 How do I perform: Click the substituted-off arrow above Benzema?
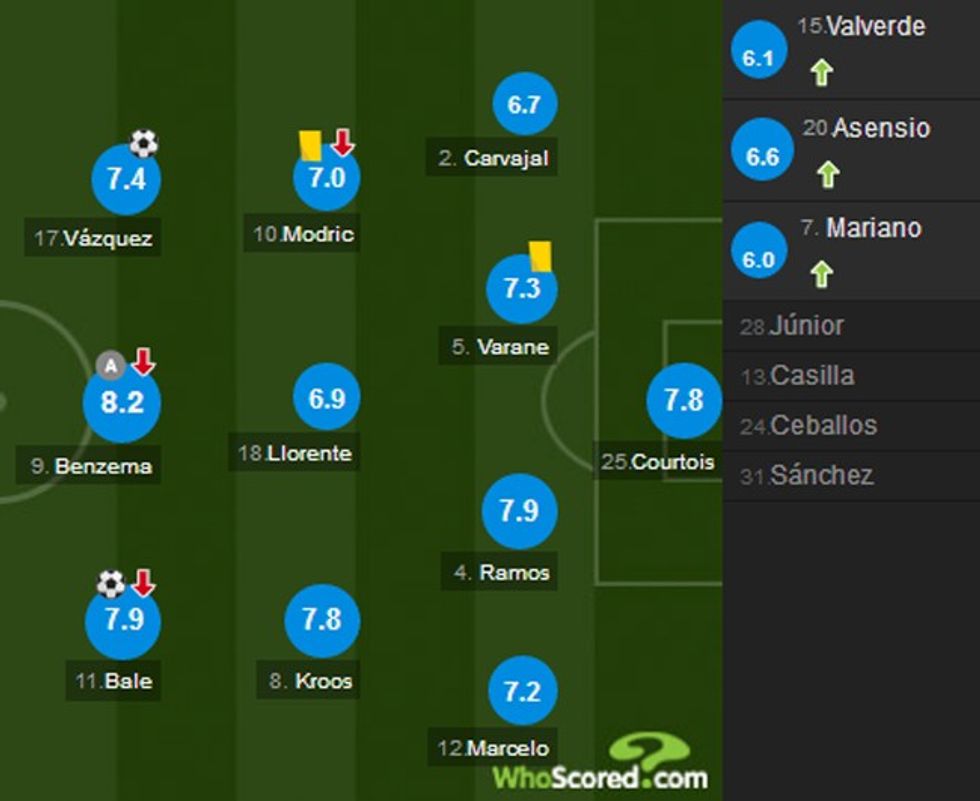[143, 362]
